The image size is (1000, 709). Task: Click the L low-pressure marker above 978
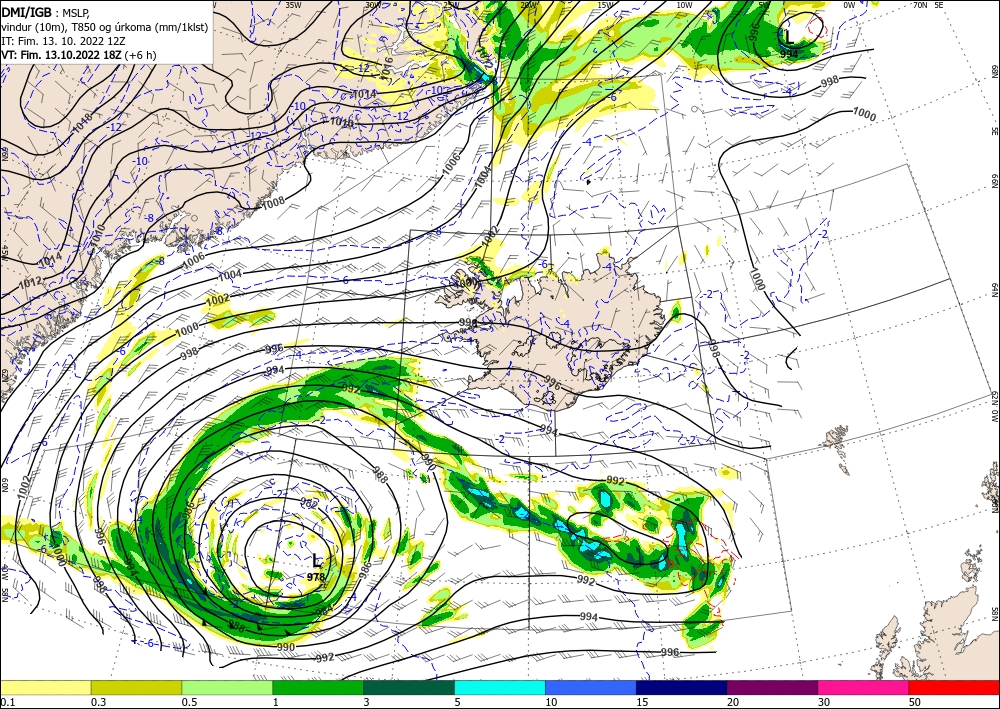[317, 562]
